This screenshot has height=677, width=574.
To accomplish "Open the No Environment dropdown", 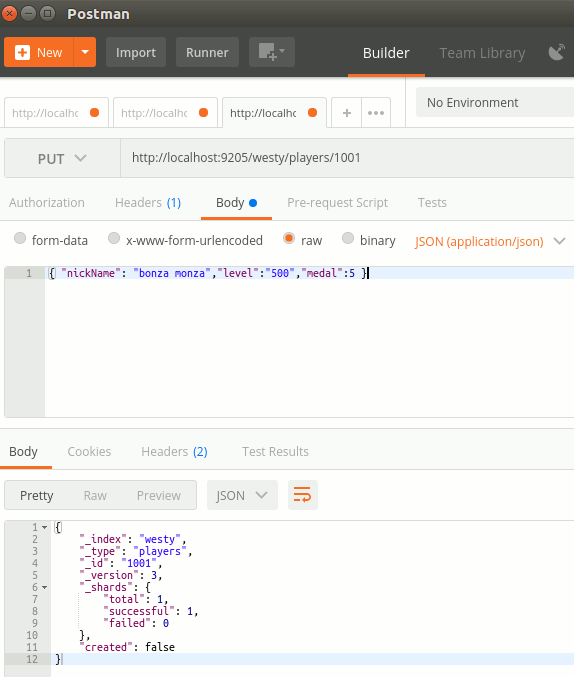I will coord(495,102).
